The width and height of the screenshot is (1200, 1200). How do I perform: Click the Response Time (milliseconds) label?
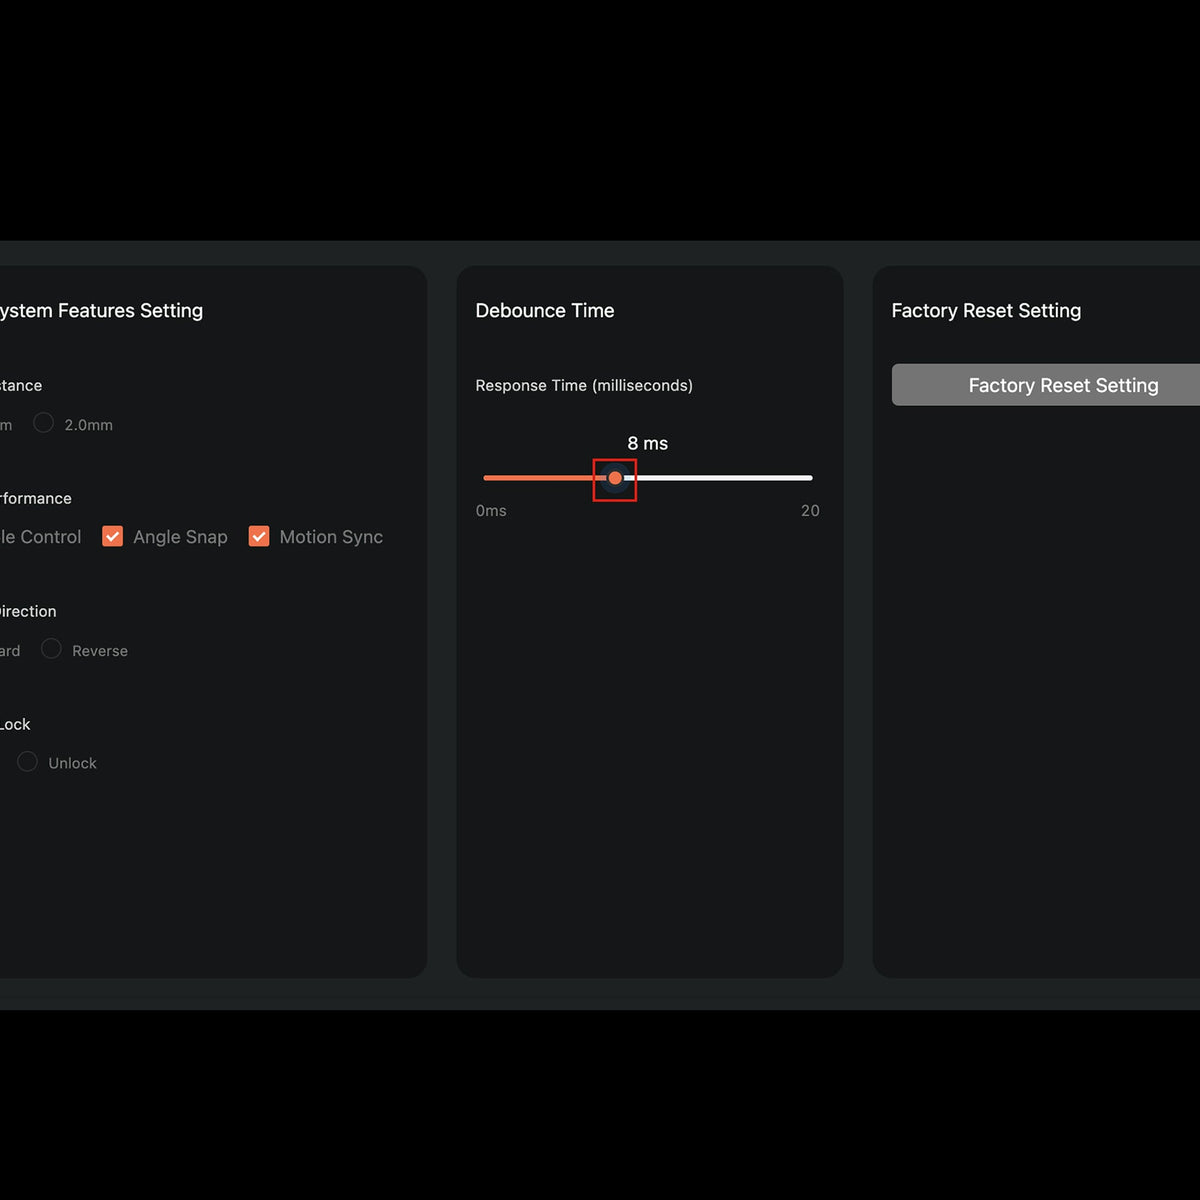584,385
